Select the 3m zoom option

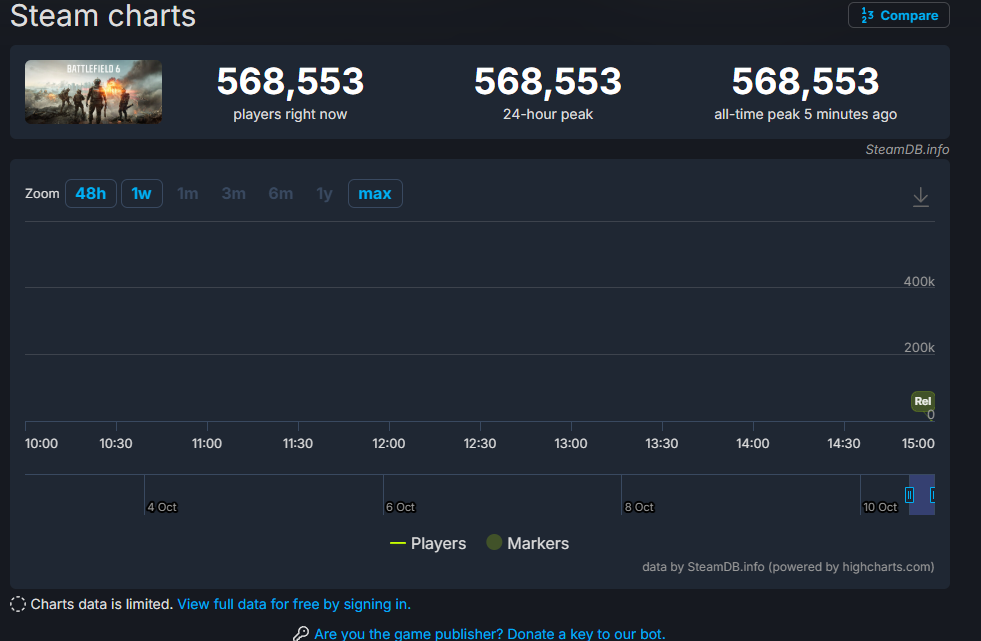click(x=233, y=194)
